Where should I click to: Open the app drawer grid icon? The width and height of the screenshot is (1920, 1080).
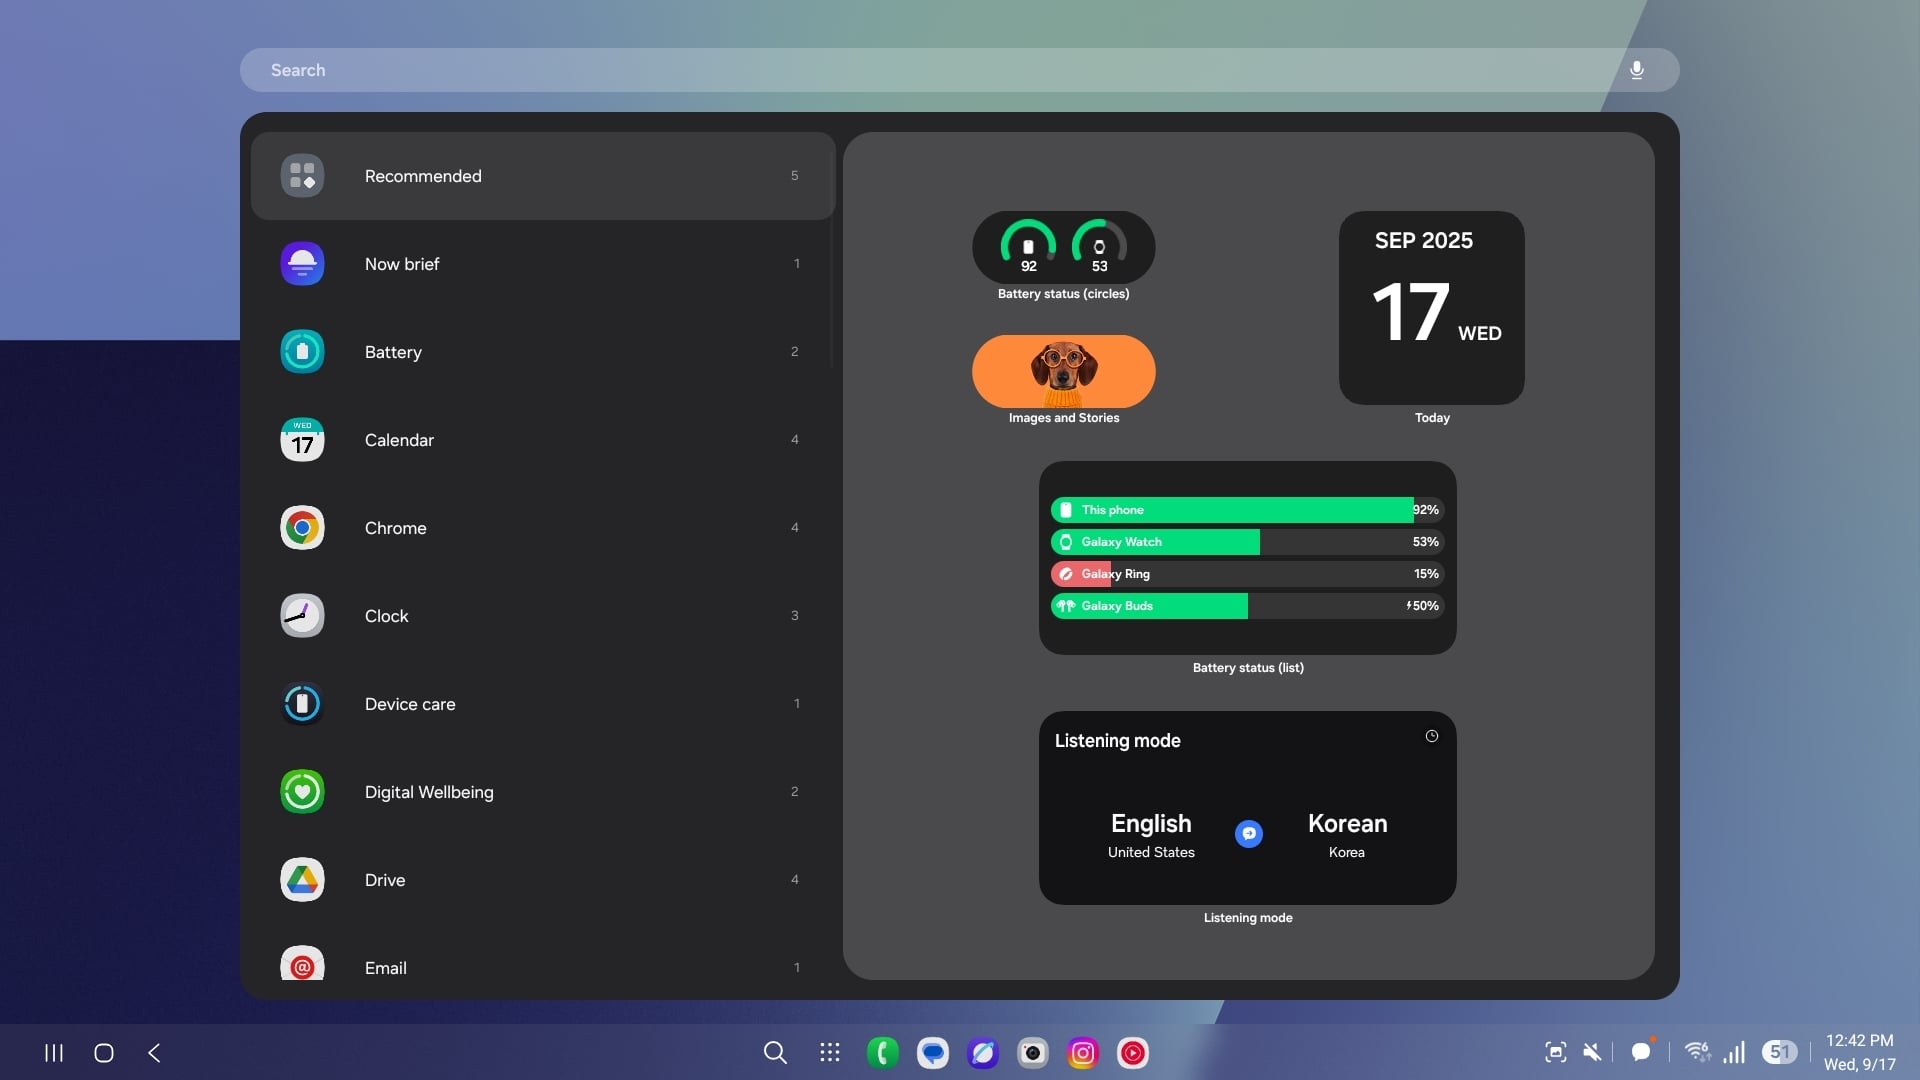pos(828,1052)
